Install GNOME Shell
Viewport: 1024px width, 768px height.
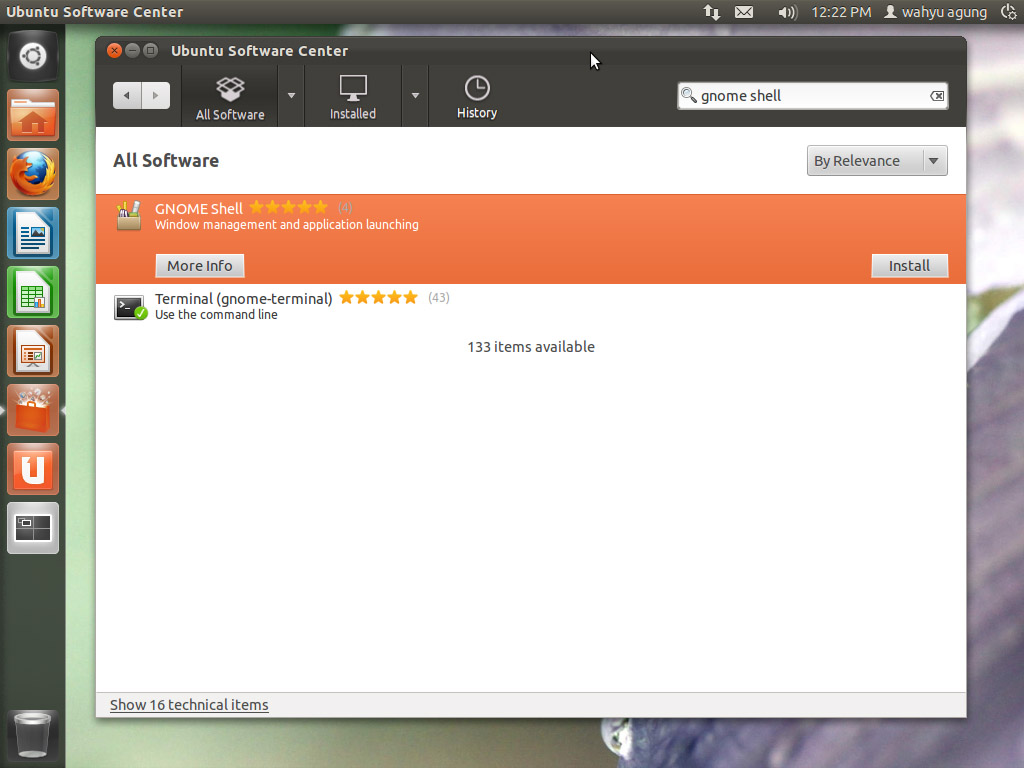point(908,265)
